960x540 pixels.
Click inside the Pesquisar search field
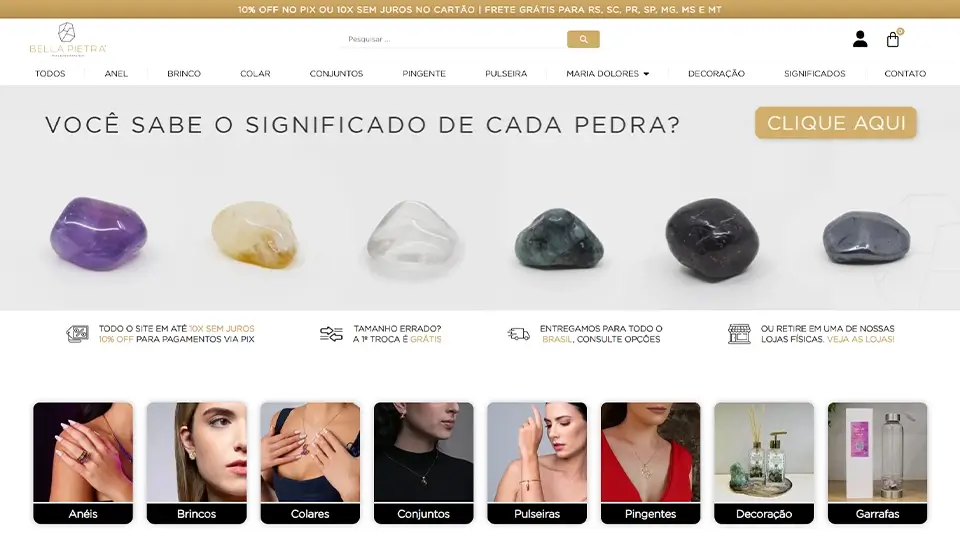point(453,39)
